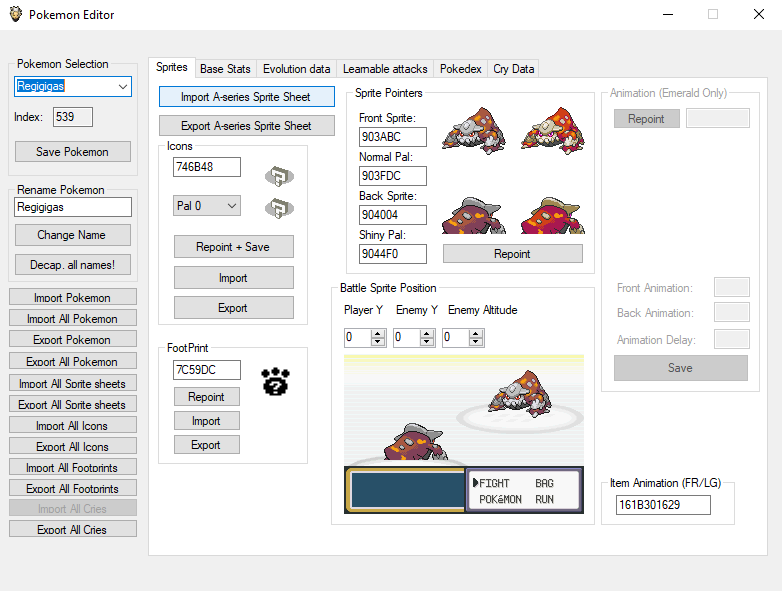
Task: Increase the Player Y value
Action: tap(378, 334)
